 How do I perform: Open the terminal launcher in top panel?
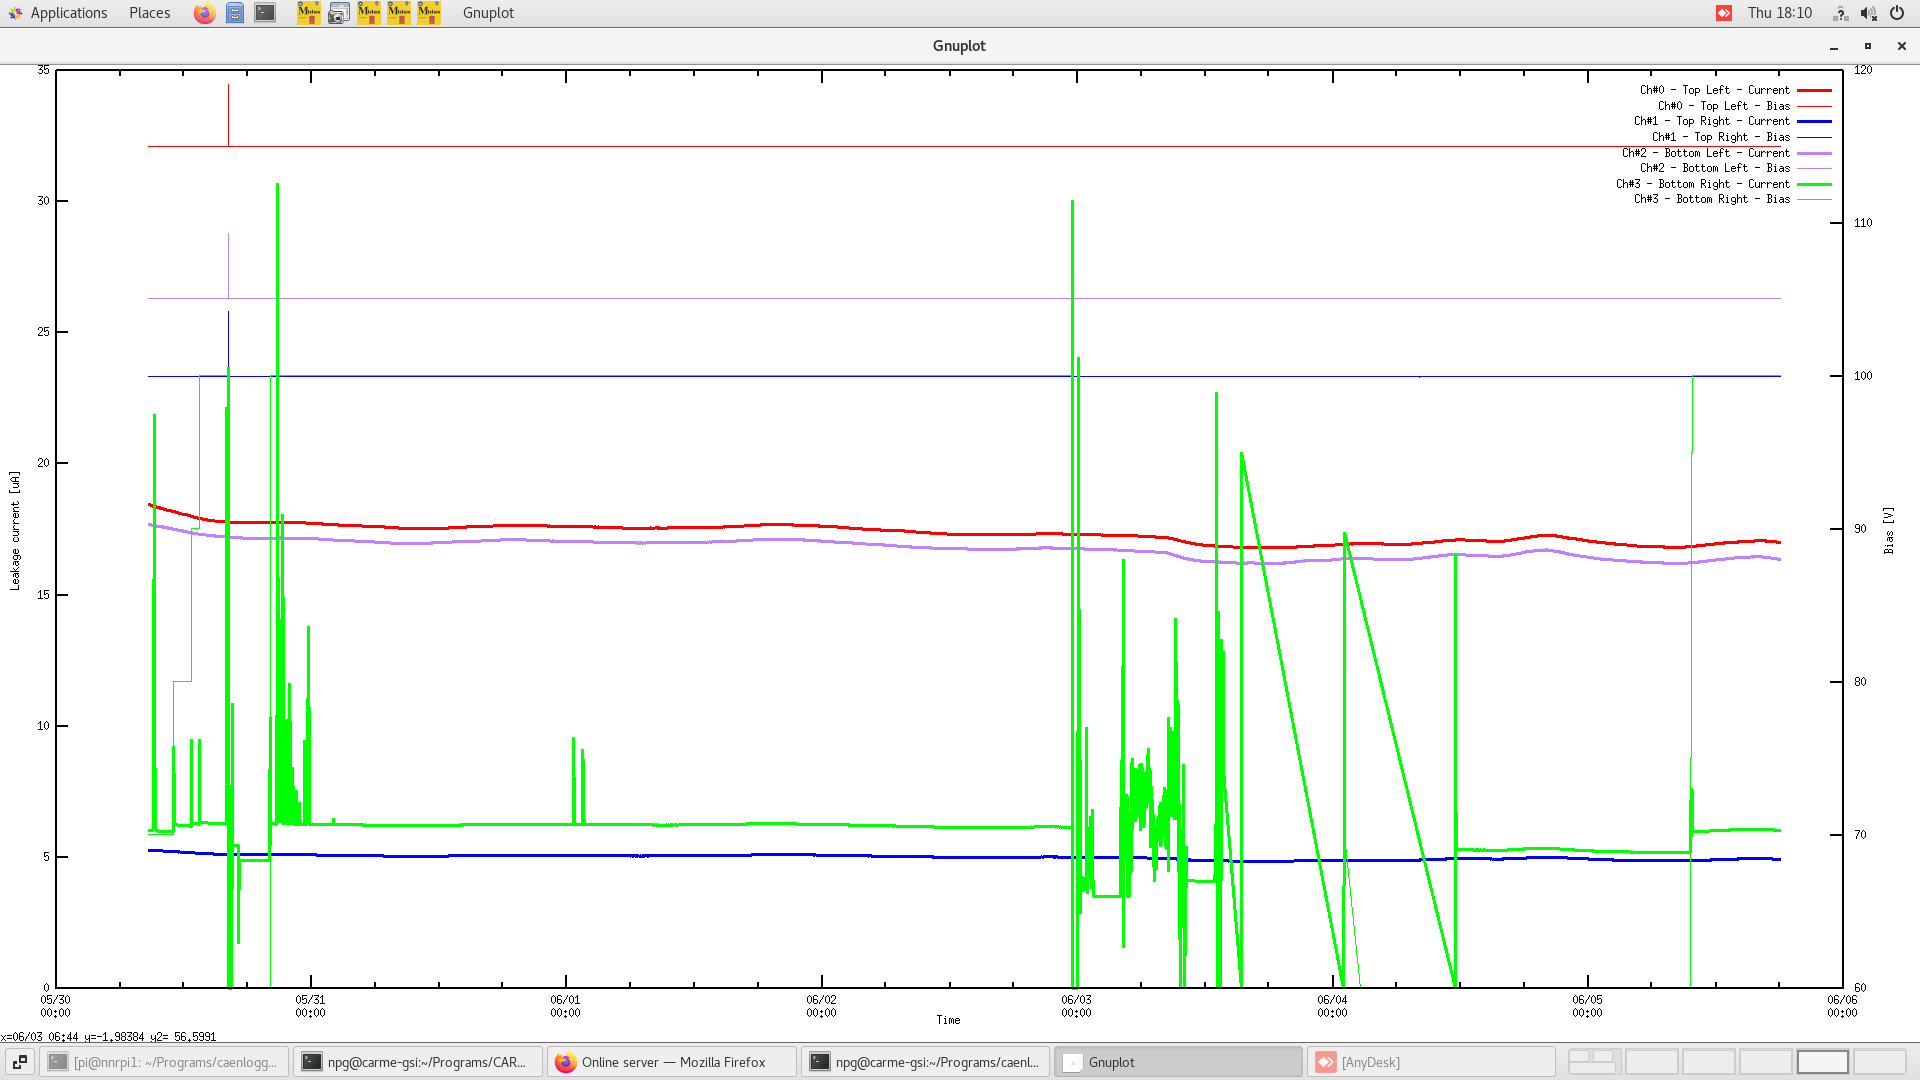click(x=265, y=13)
